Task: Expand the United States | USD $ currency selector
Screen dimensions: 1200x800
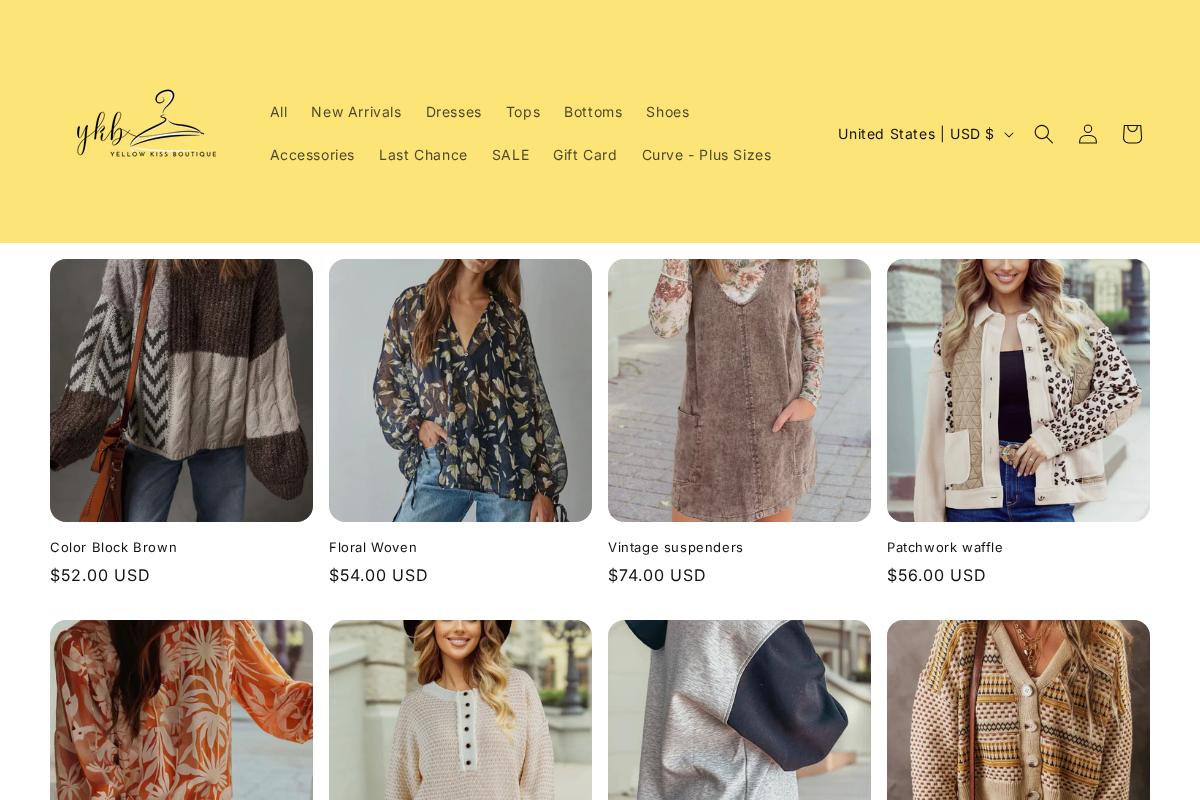Action: [925, 132]
